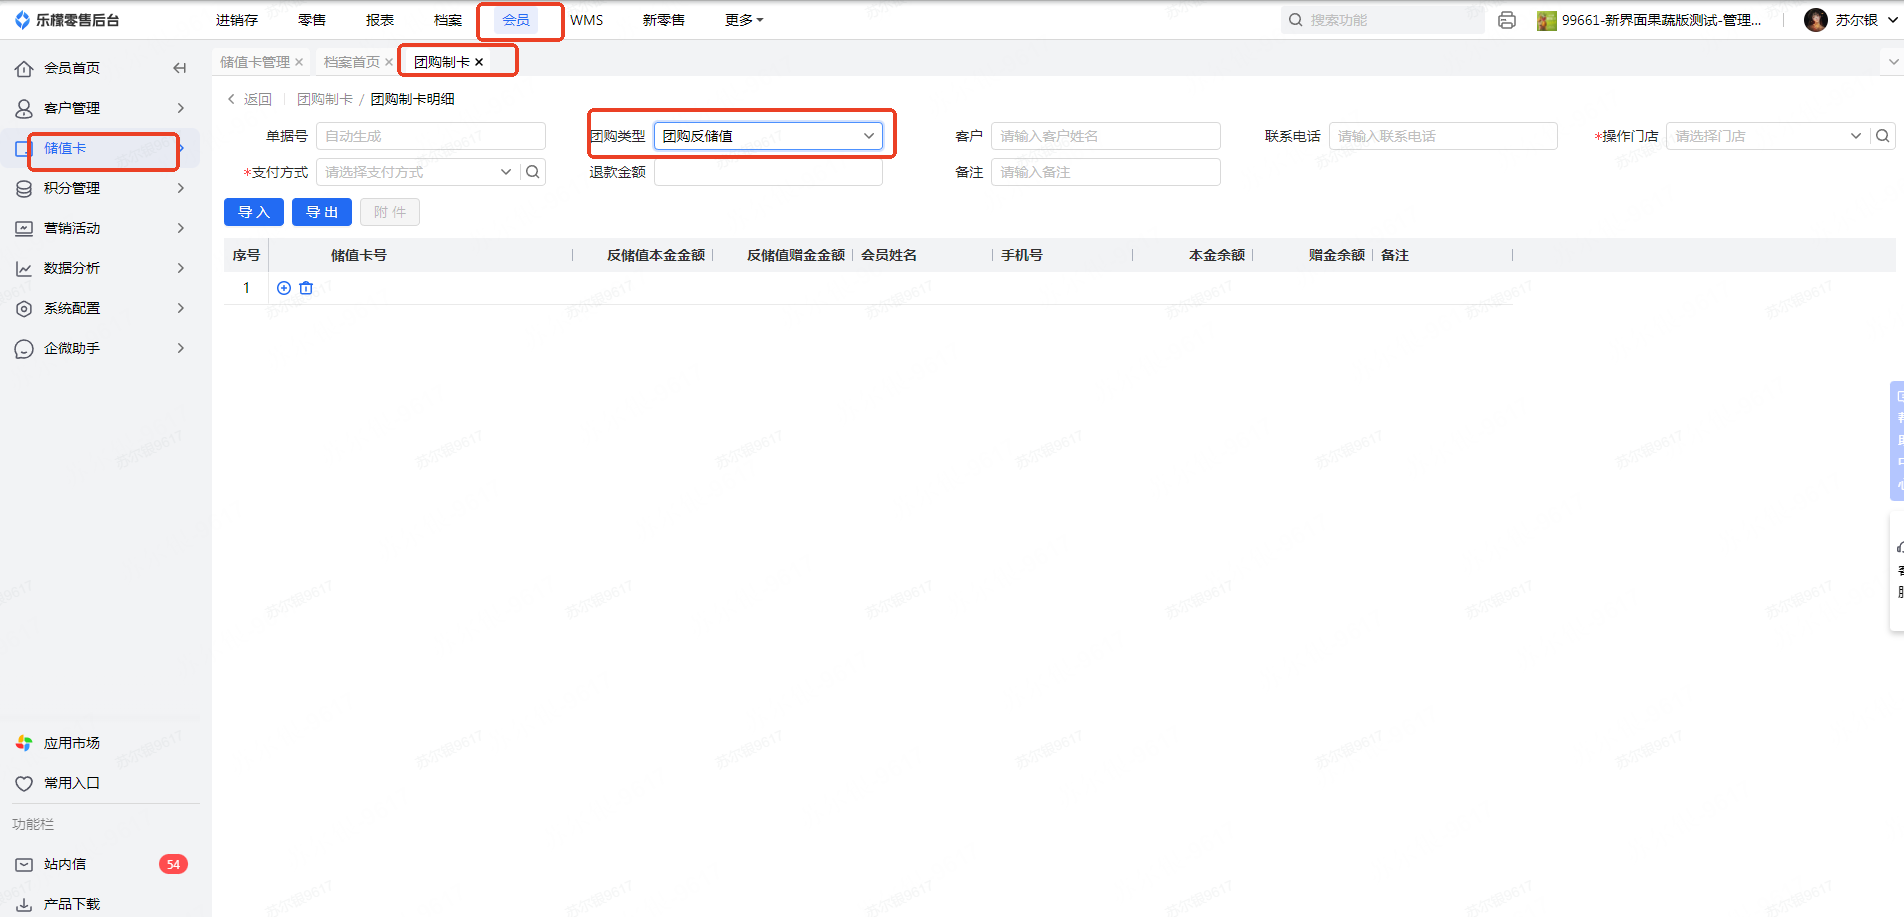Click search icon beside 支付方式 field
Screen dimensions: 1904x917
(x=533, y=172)
